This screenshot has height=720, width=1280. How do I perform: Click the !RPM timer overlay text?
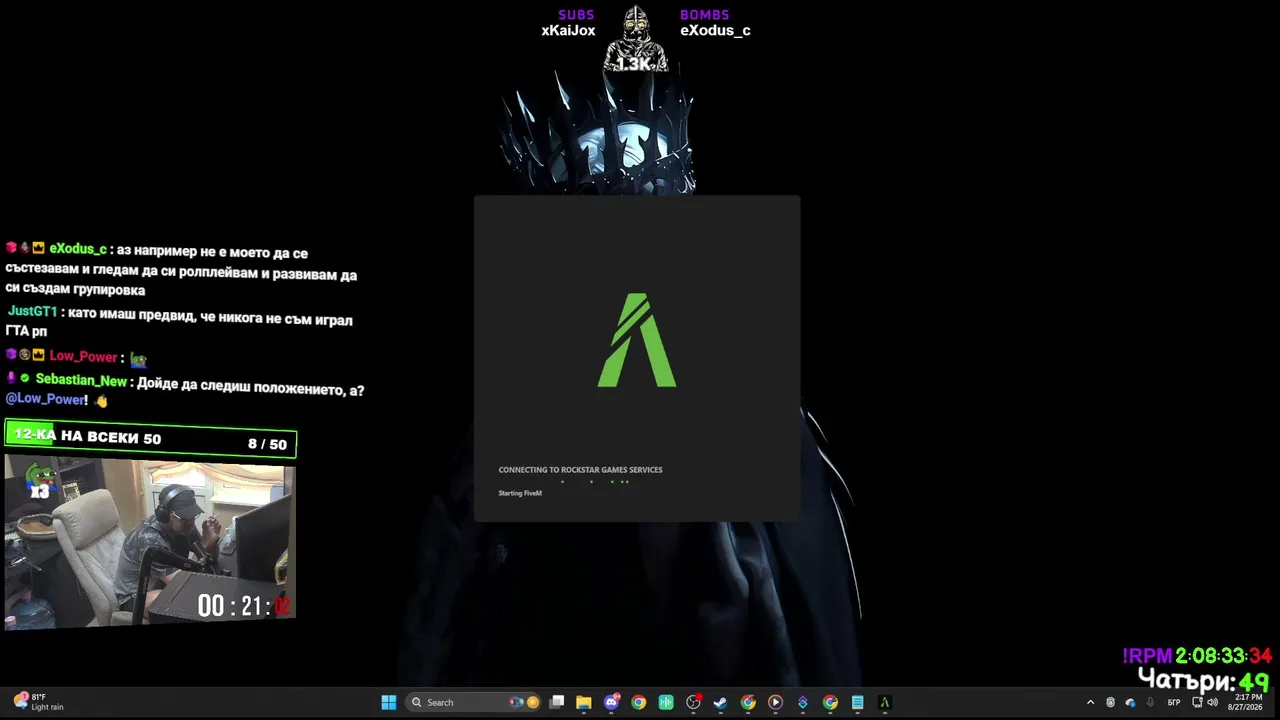[1197, 656]
